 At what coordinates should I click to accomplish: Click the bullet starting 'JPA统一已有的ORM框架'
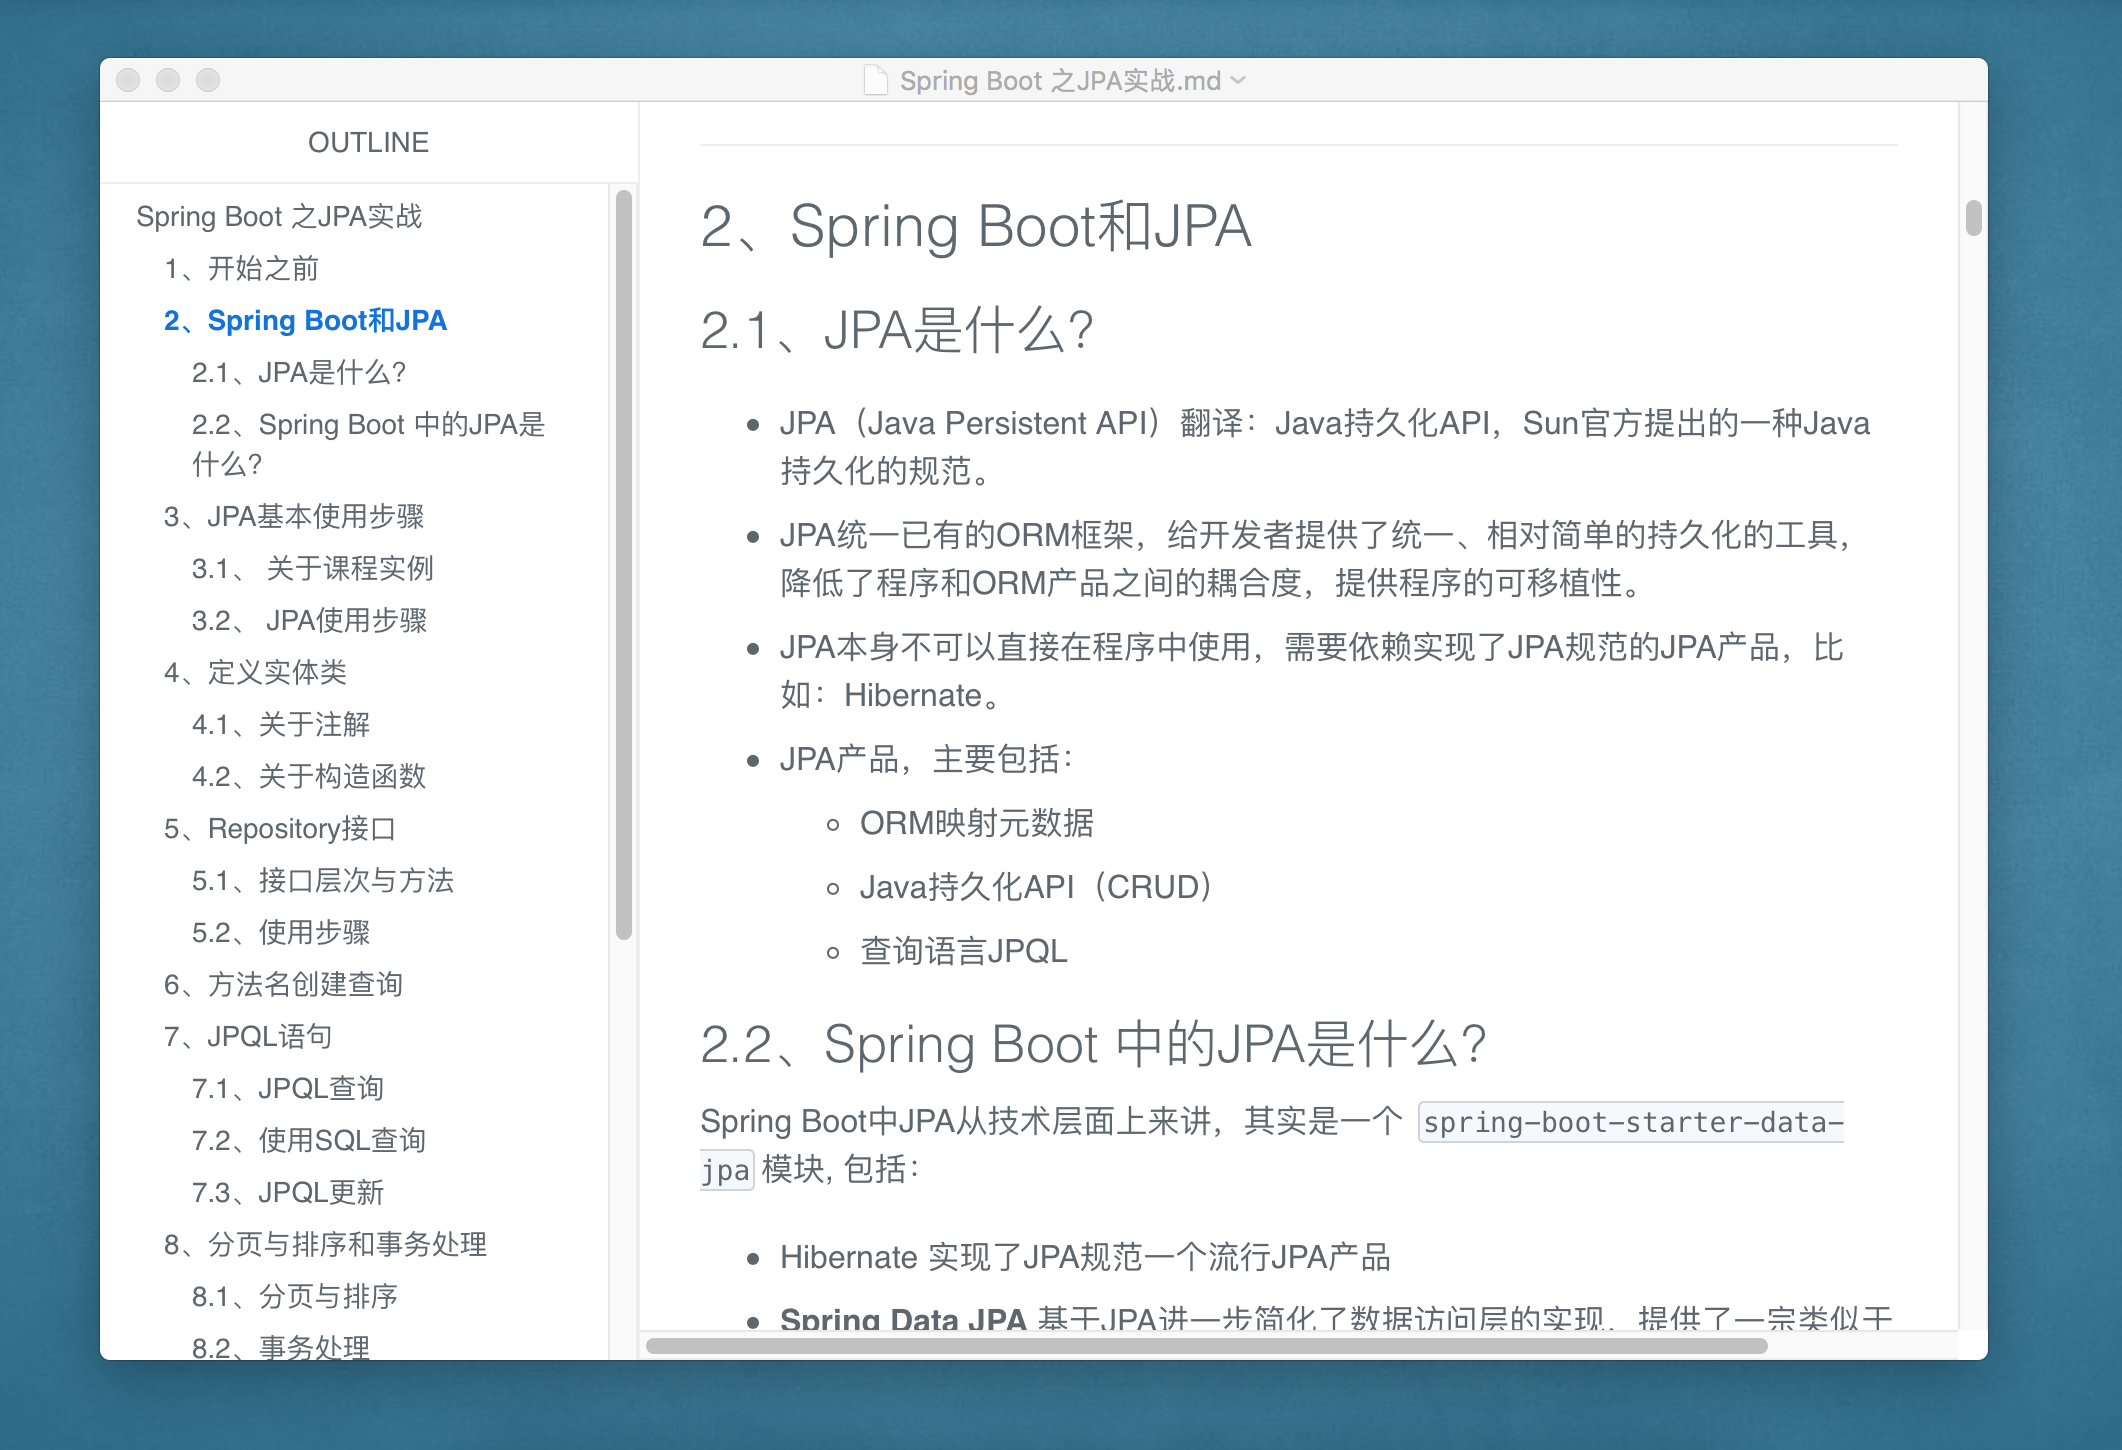1317,559
